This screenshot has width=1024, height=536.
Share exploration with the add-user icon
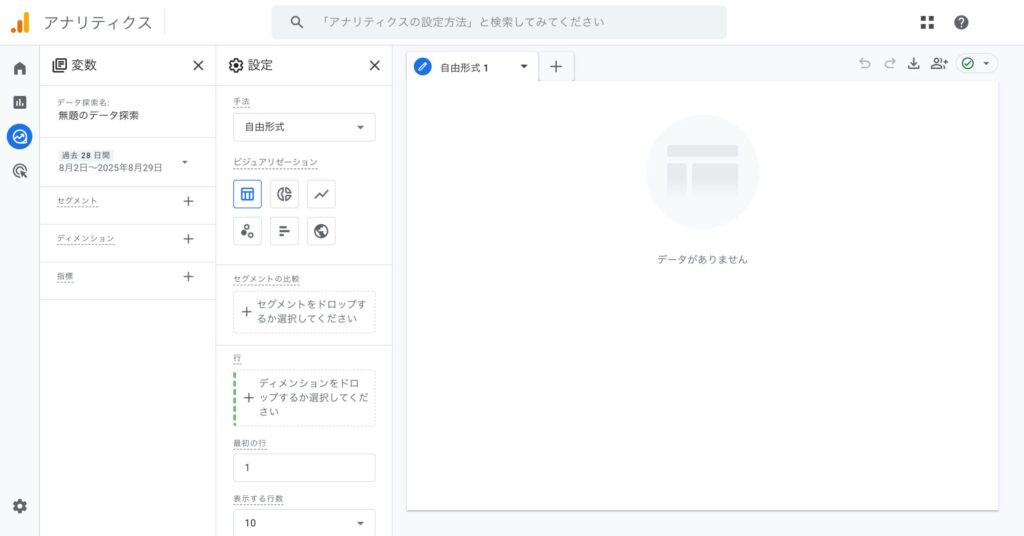[938, 64]
